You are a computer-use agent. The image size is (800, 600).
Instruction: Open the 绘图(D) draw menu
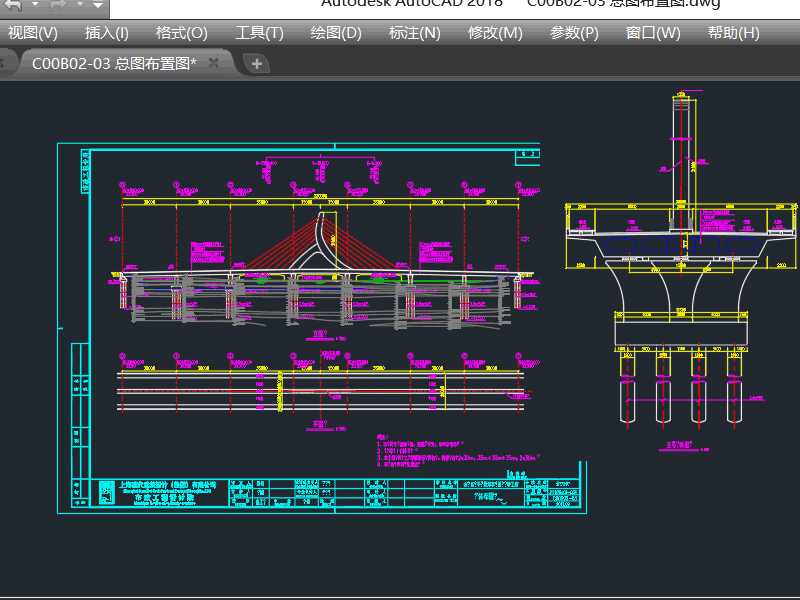click(x=336, y=33)
